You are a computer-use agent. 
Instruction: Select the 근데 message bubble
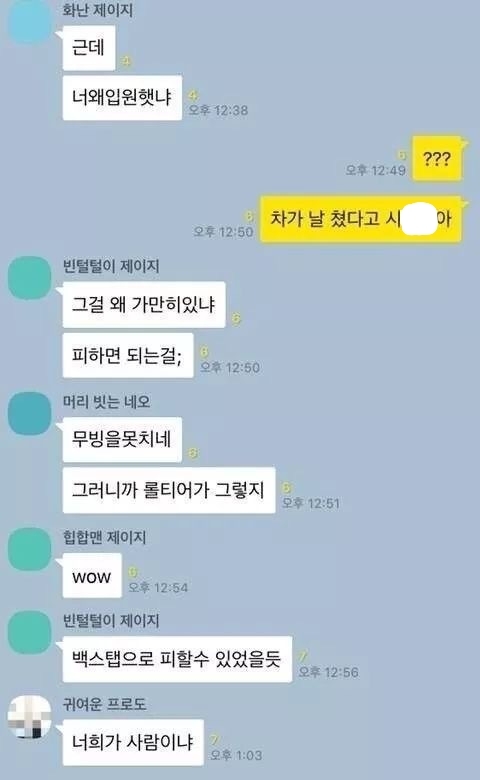tap(89, 48)
